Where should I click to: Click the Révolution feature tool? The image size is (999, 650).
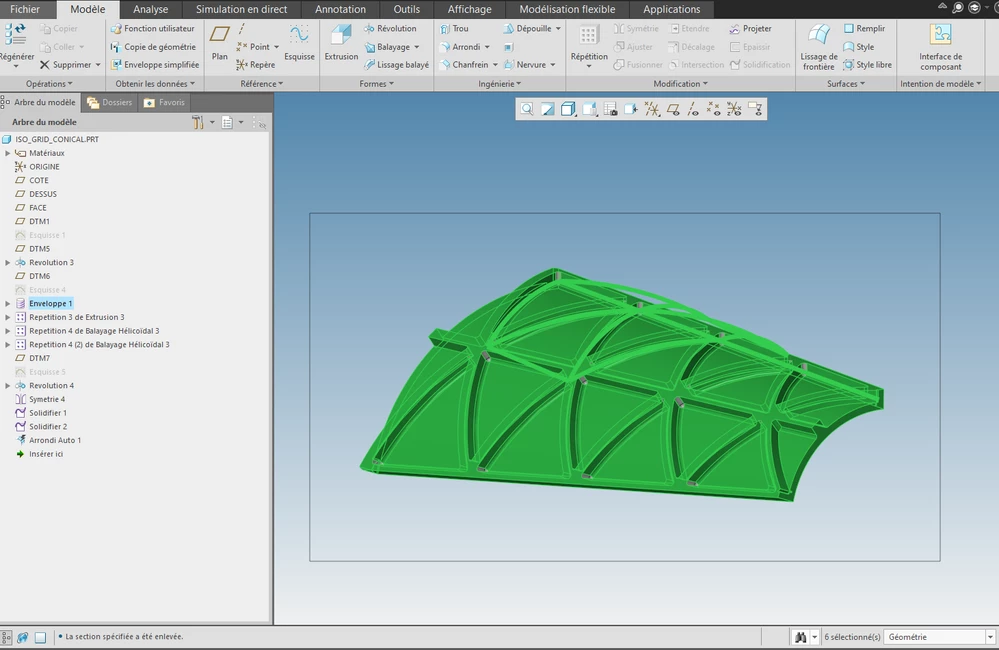[x=390, y=29]
